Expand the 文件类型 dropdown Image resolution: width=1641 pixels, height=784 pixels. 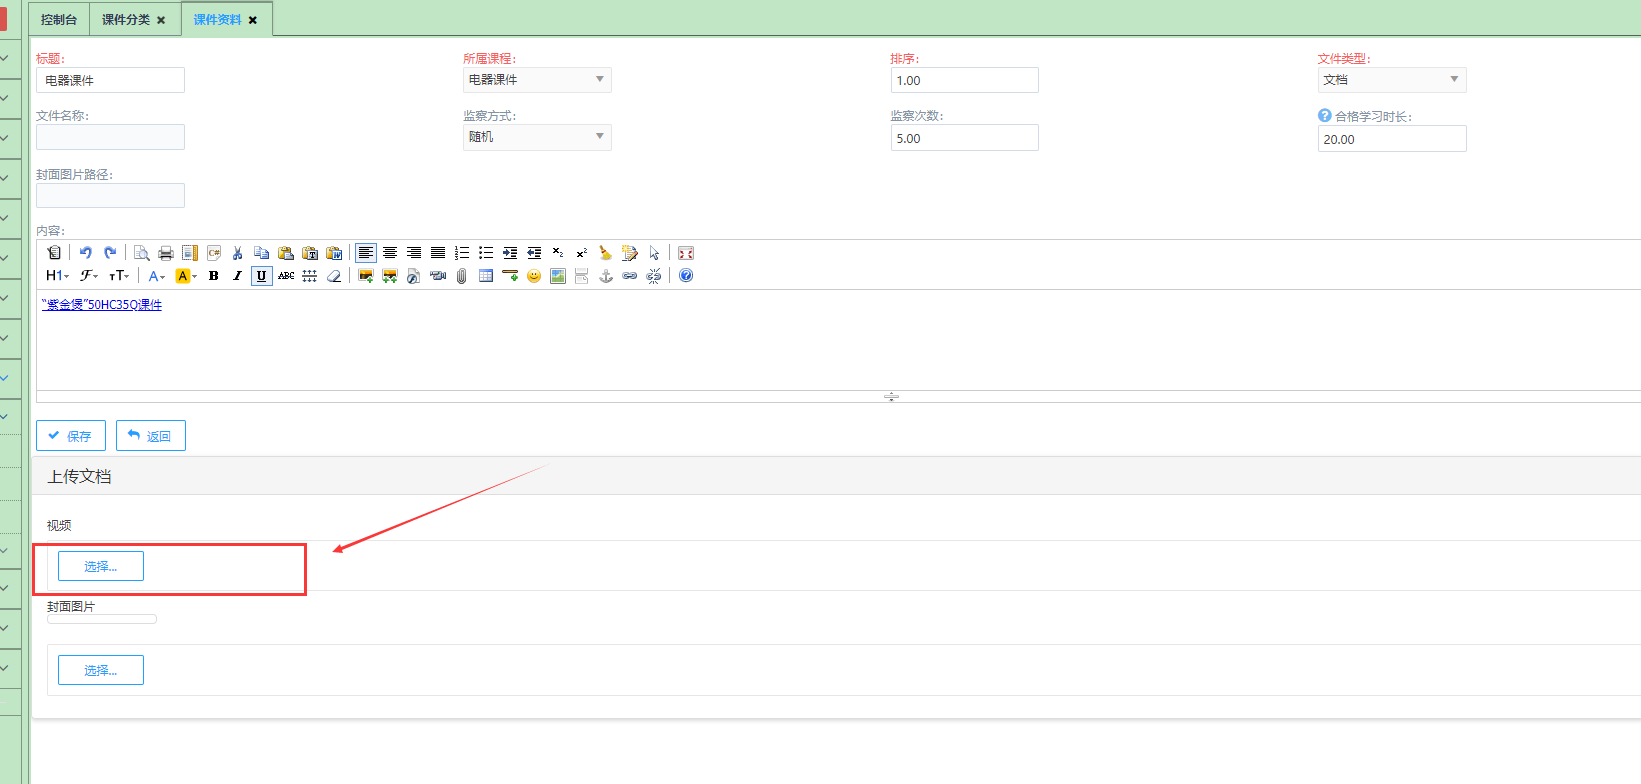point(1391,80)
